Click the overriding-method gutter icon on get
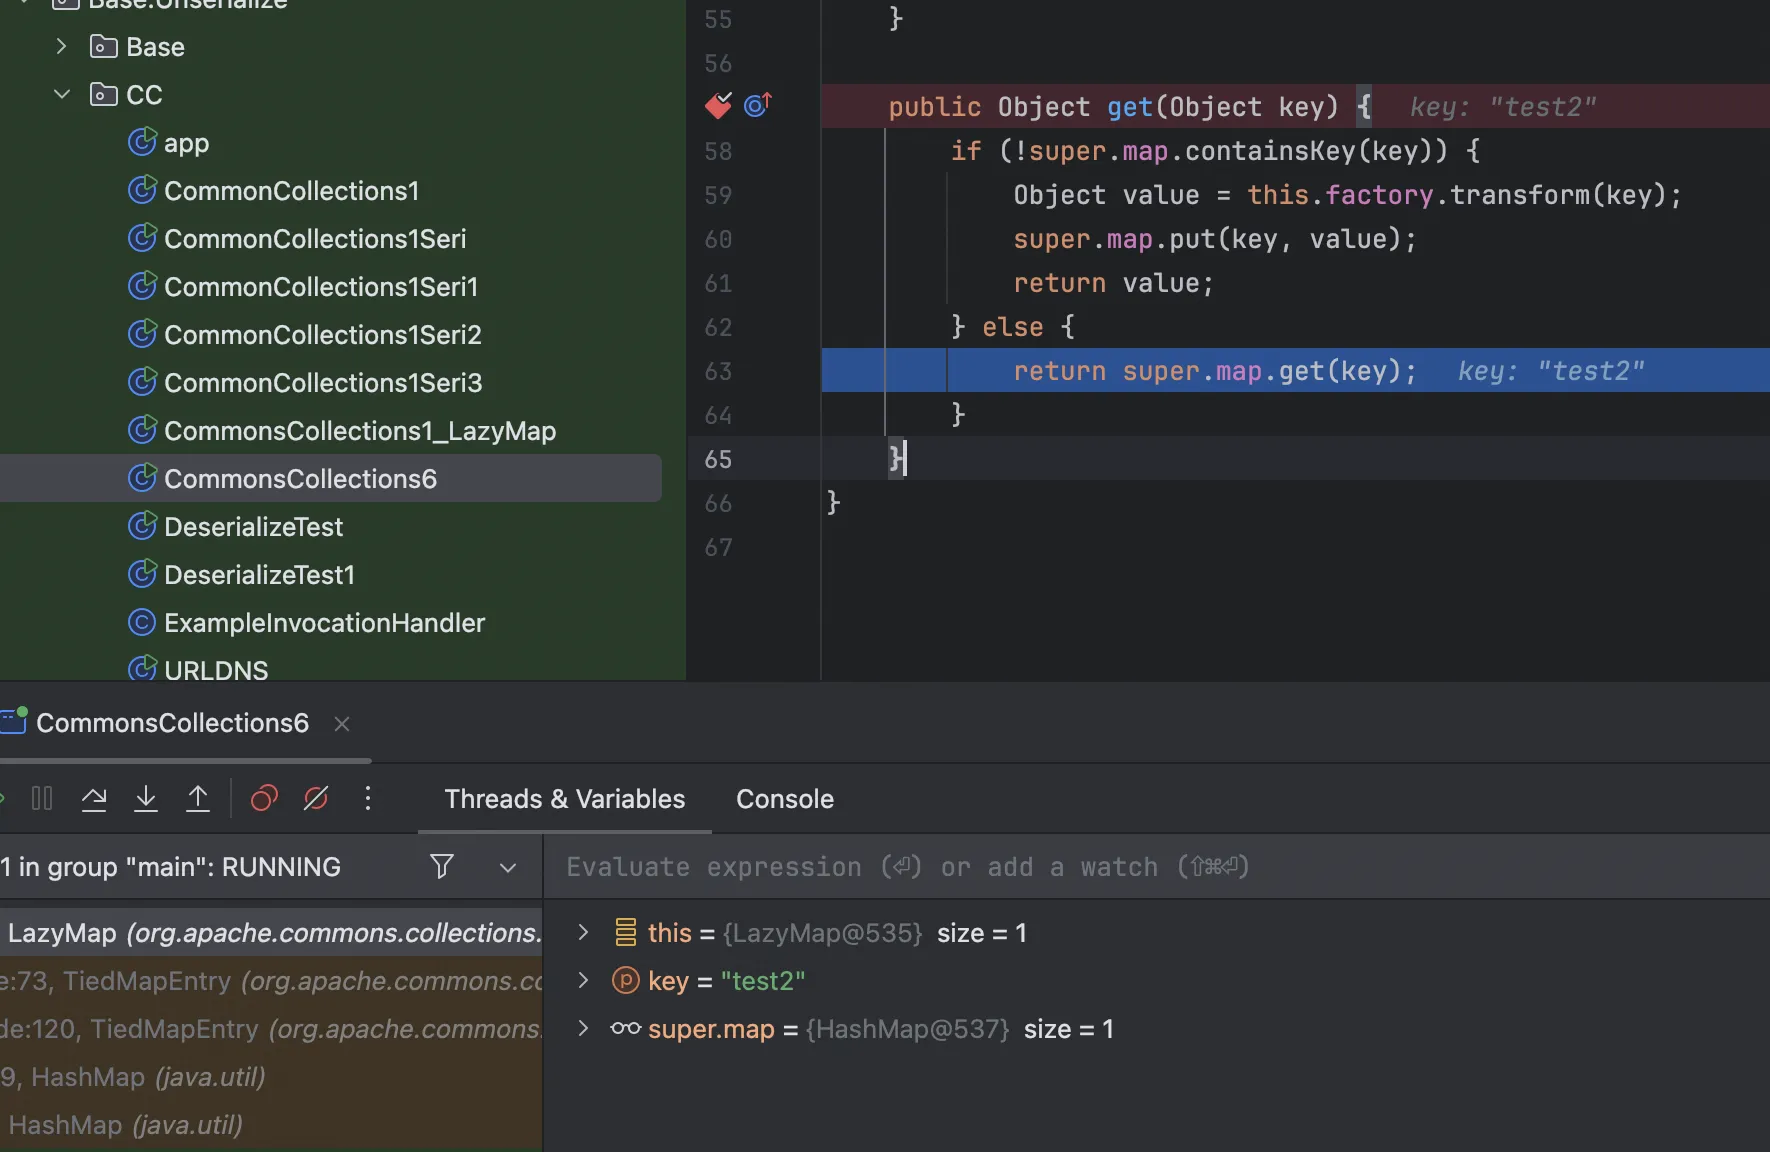This screenshot has height=1152, width=1770. pos(757,105)
